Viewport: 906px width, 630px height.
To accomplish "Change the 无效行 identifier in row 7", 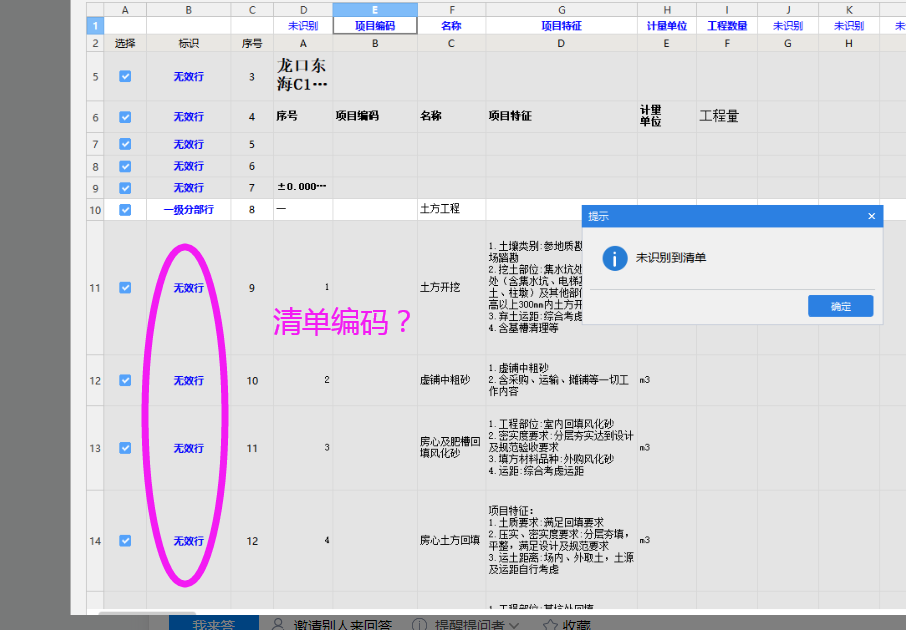I will pyautogui.click(x=188, y=144).
